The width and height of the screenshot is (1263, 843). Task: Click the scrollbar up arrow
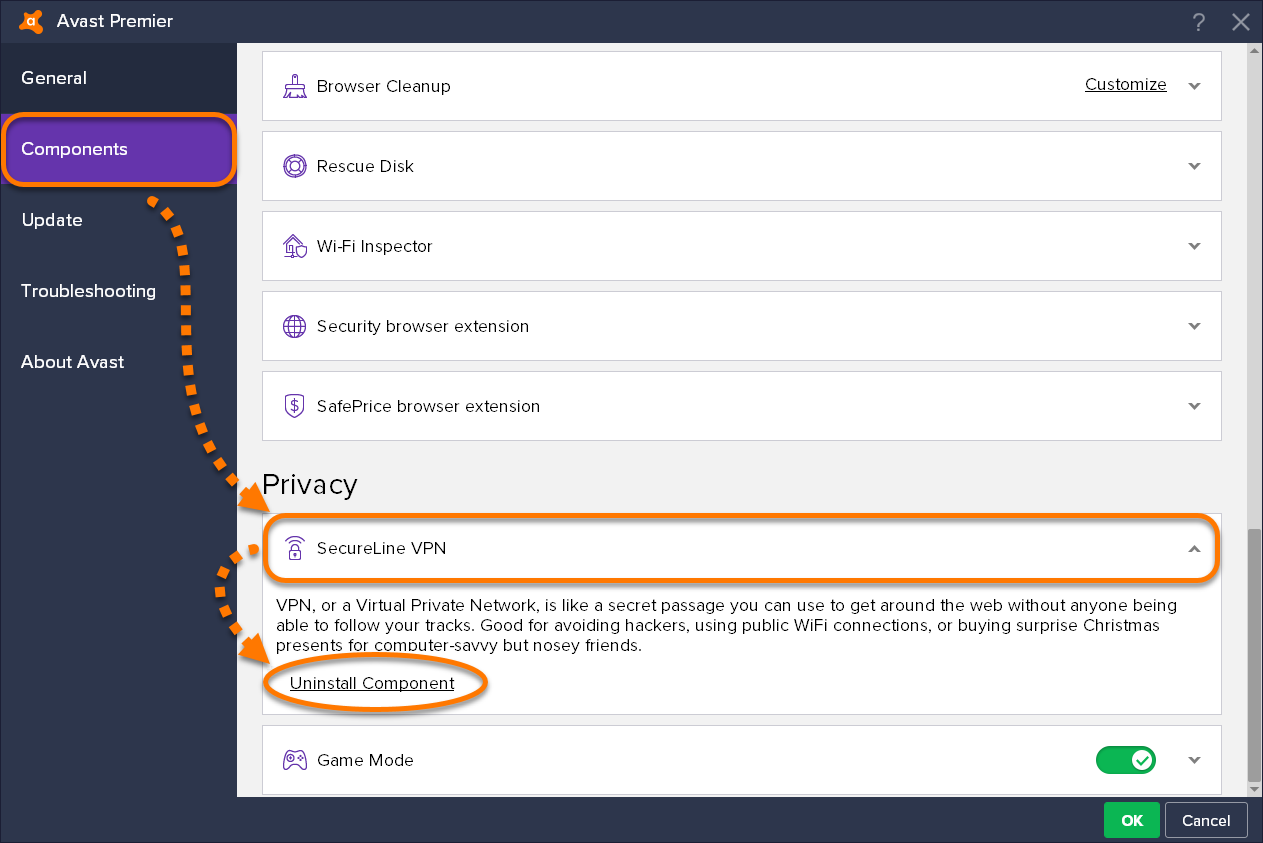click(1255, 51)
